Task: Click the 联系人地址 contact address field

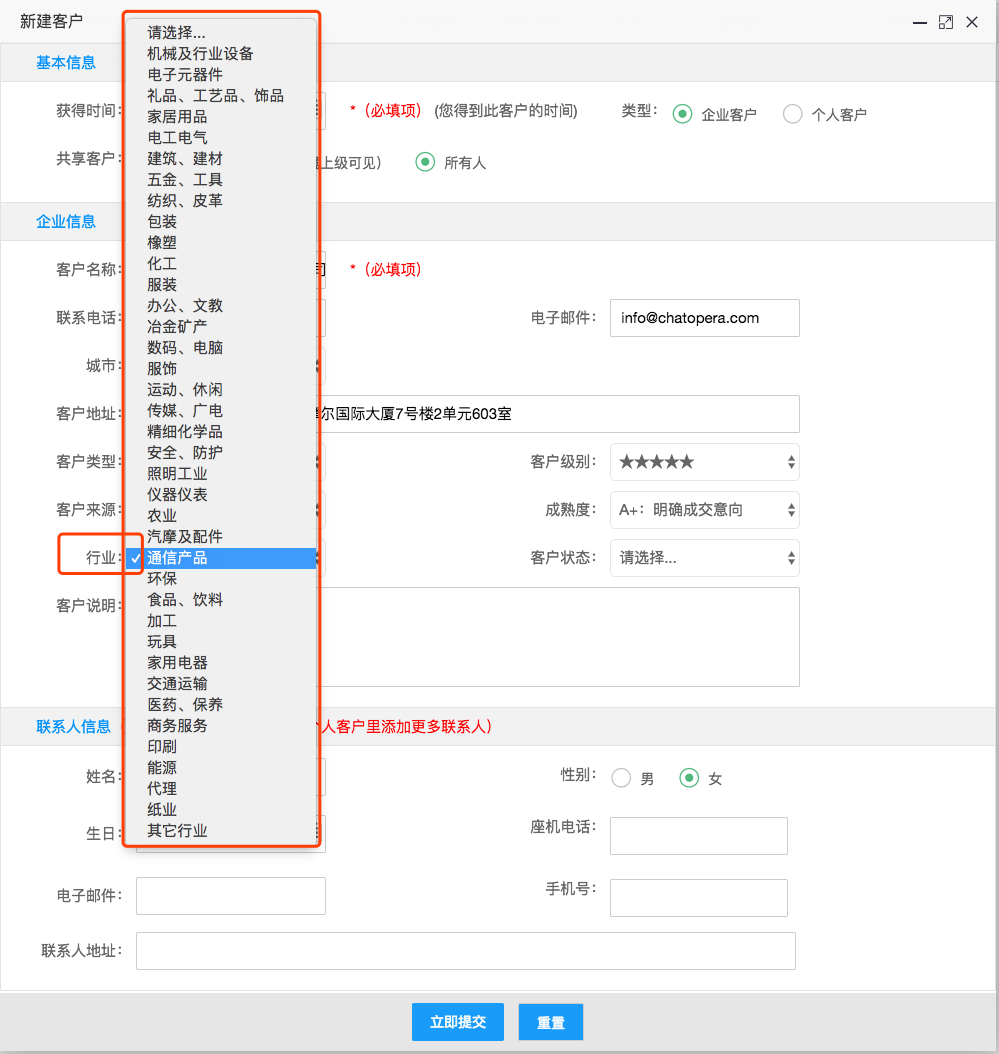Action: 465,951
